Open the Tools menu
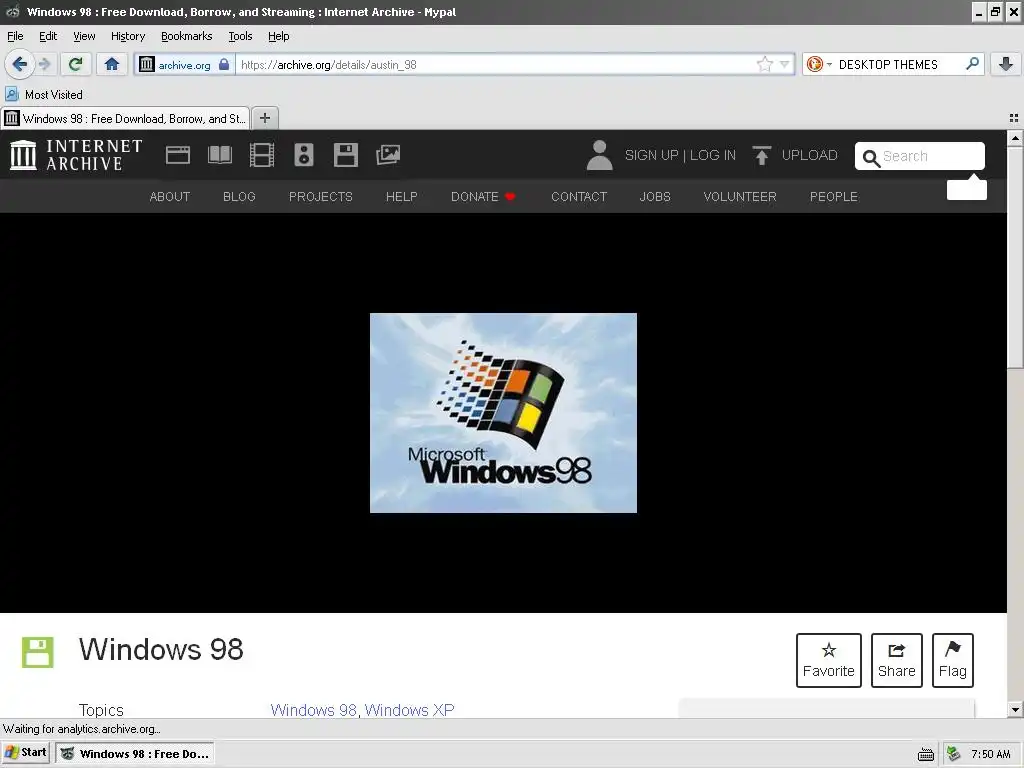1024x768 pixels. tap(240, 36)
